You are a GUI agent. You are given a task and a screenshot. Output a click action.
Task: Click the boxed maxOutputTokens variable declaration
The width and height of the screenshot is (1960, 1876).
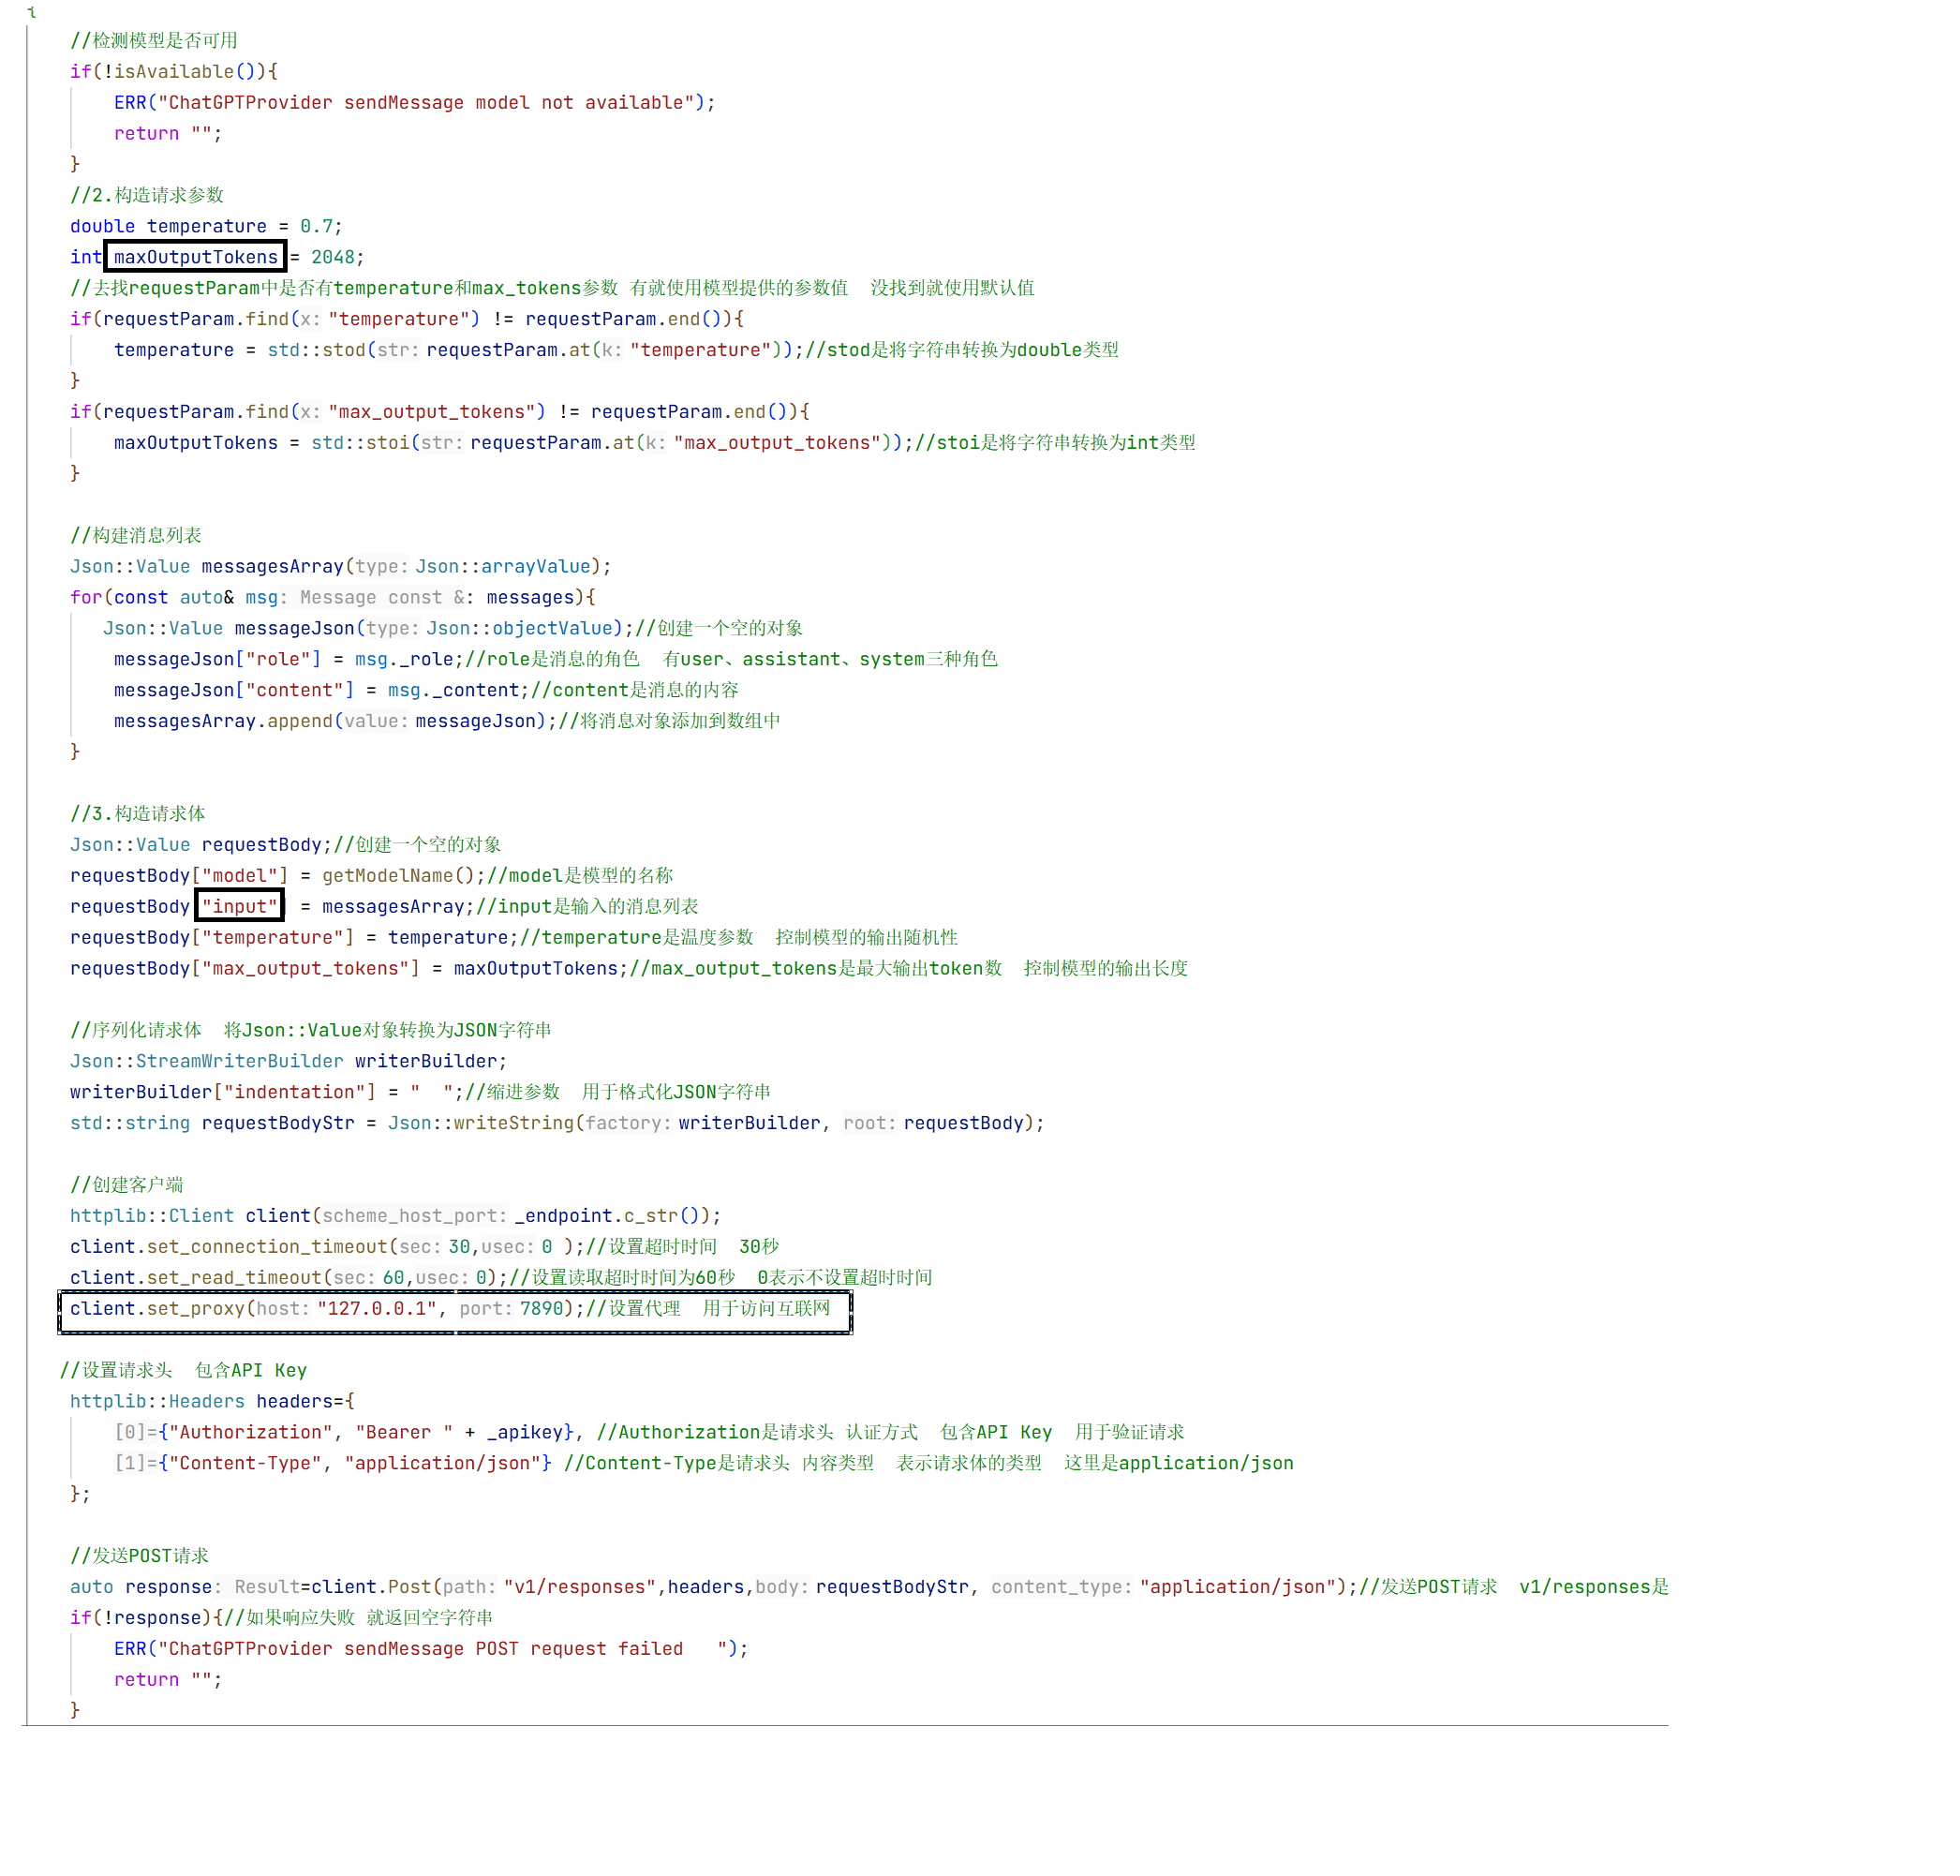click(195, 257)
